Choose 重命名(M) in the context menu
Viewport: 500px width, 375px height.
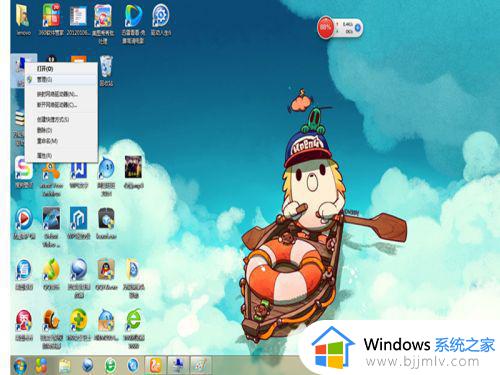pyautogui.click(x=61, y=141)
